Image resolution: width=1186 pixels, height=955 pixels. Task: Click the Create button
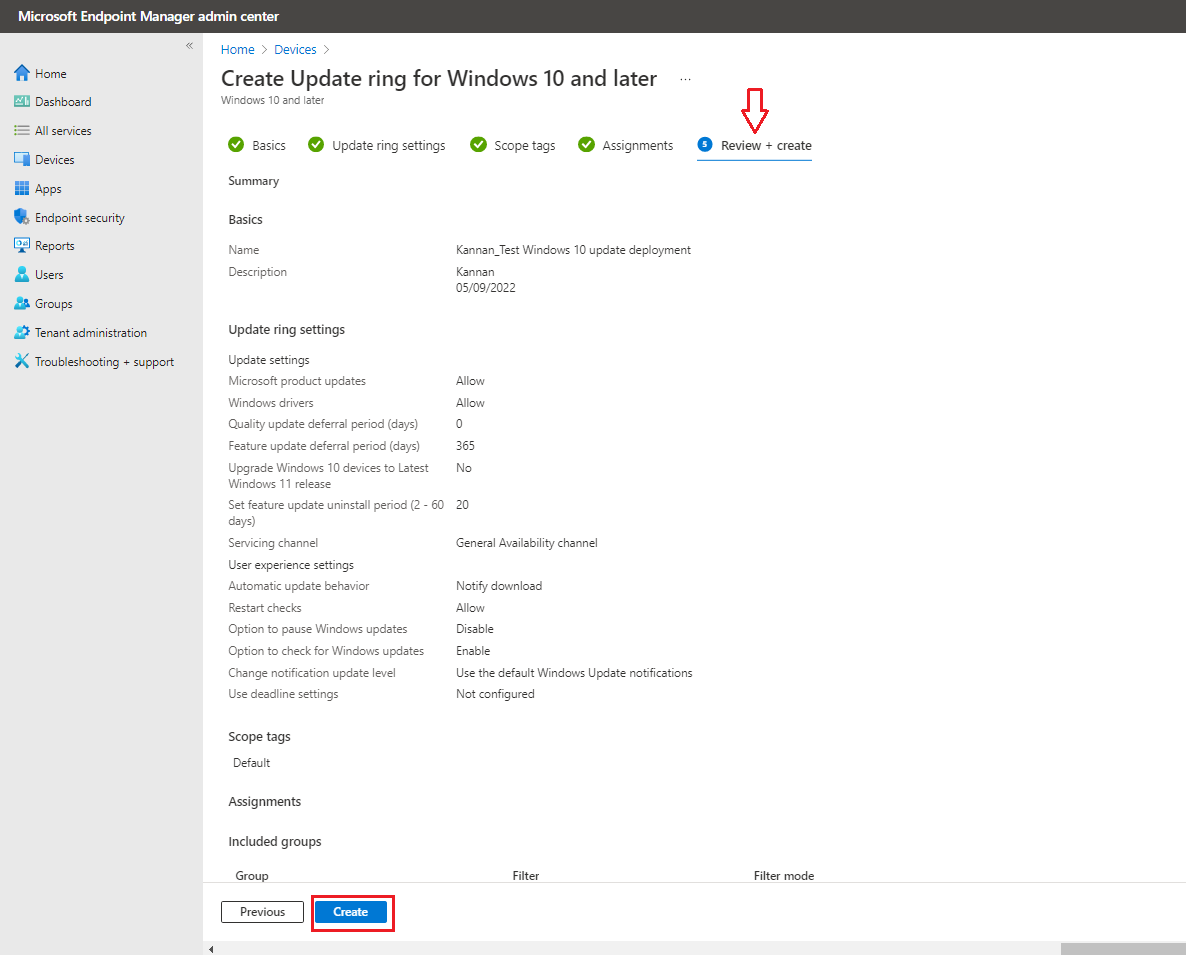[x=351, y=912]
